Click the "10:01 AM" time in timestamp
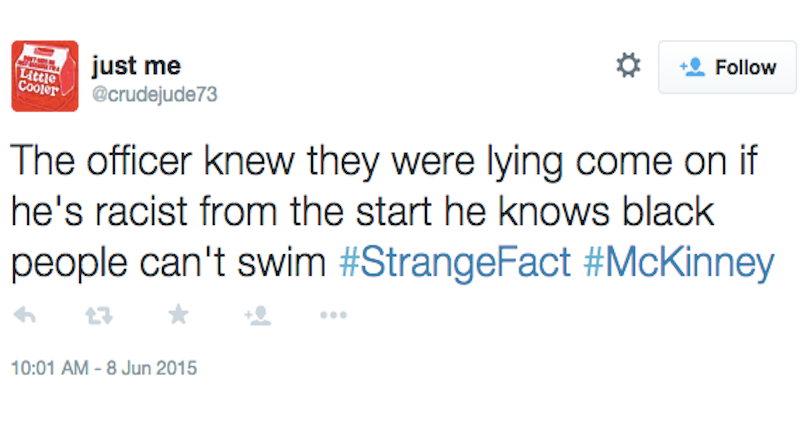Screen dimensions: 800x430 (x=47, y=367)
